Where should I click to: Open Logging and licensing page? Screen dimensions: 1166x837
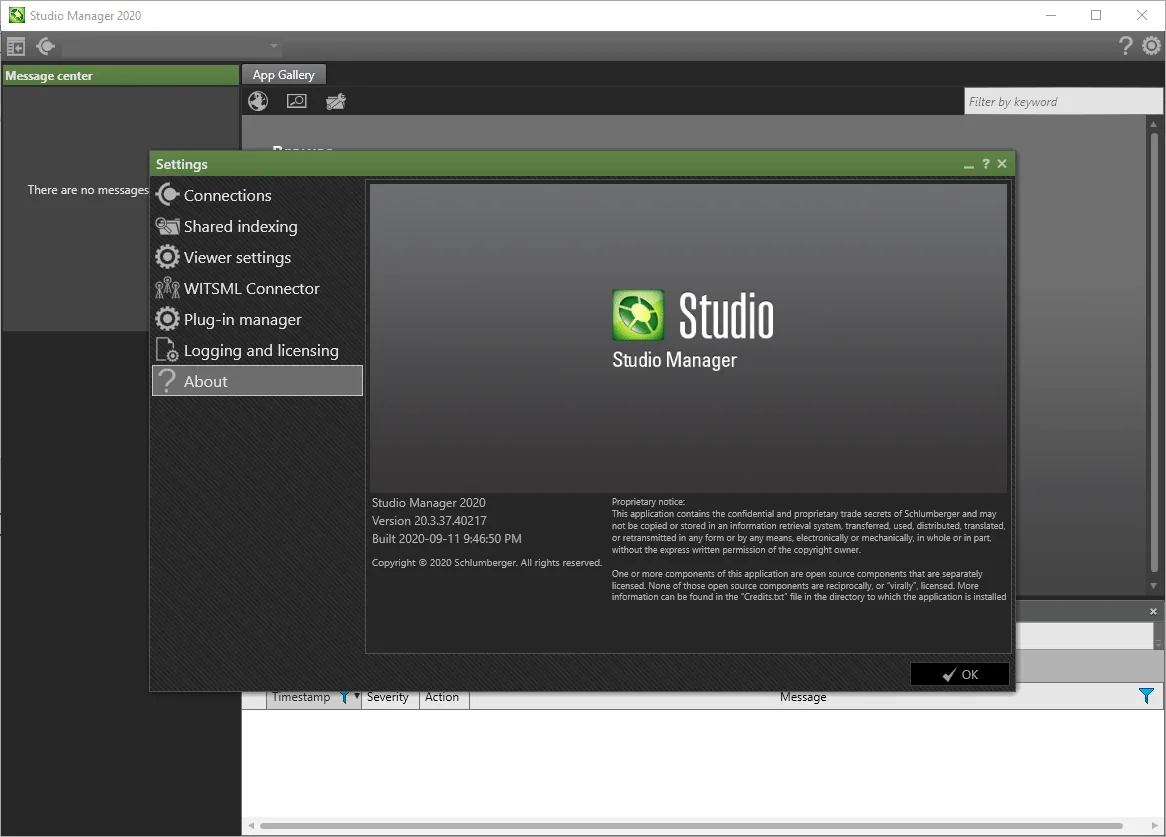pyautogui.click(x=257, y=350)
